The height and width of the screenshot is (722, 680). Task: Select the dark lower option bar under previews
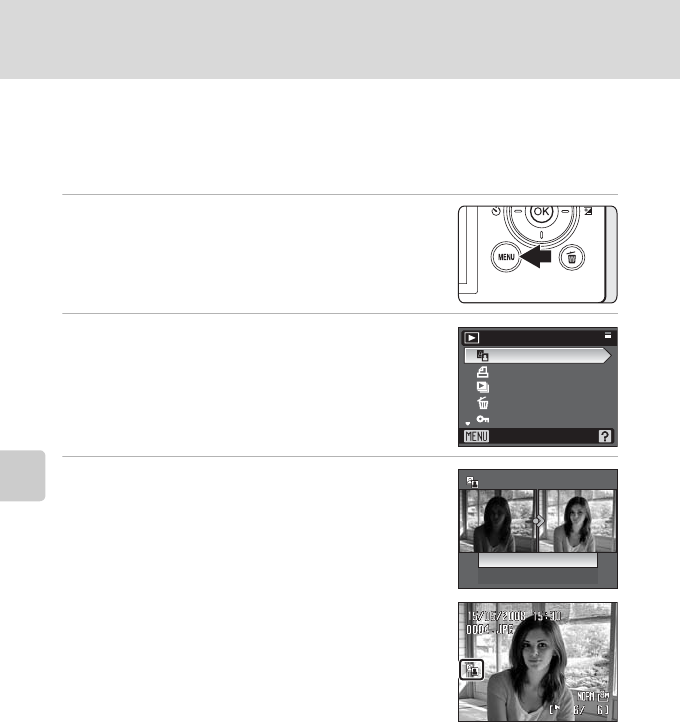538,576
